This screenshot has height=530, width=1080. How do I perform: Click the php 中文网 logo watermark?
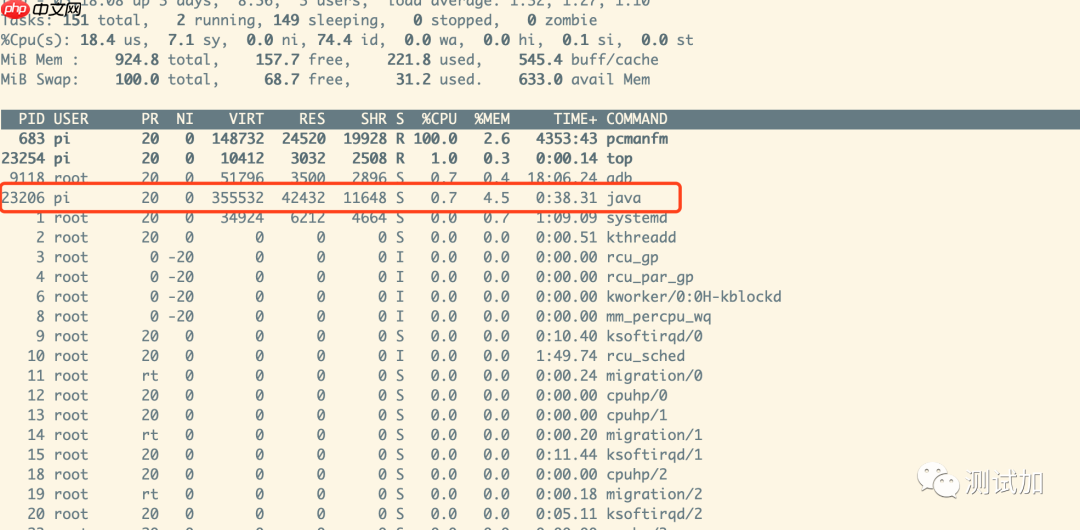click(x=43, y=10)
